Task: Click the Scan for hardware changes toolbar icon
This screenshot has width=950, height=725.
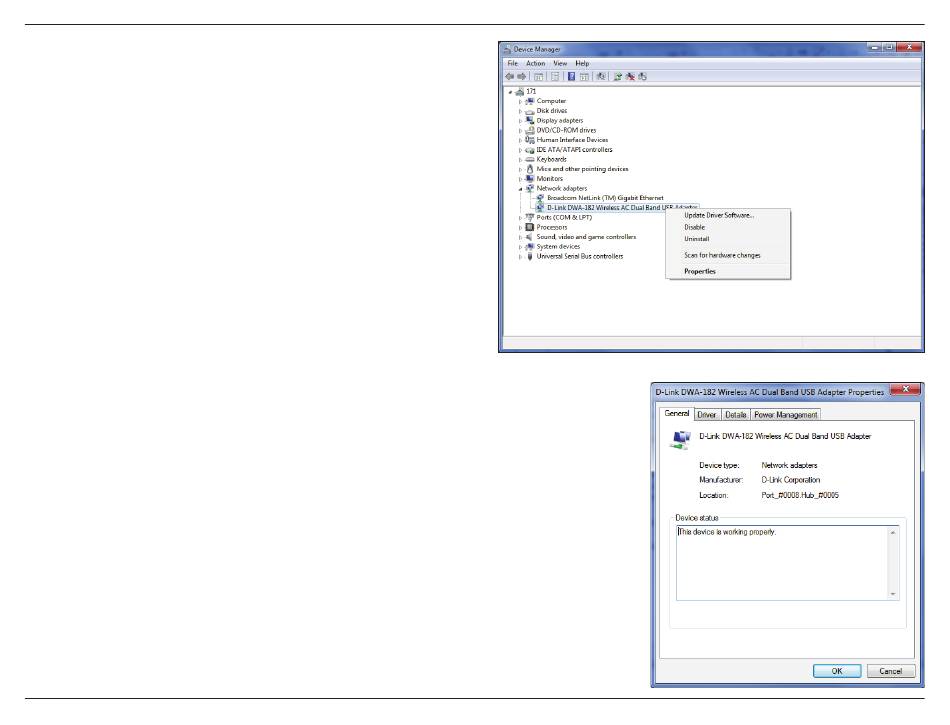Action: pyautogui.click(x=600, y=76)
